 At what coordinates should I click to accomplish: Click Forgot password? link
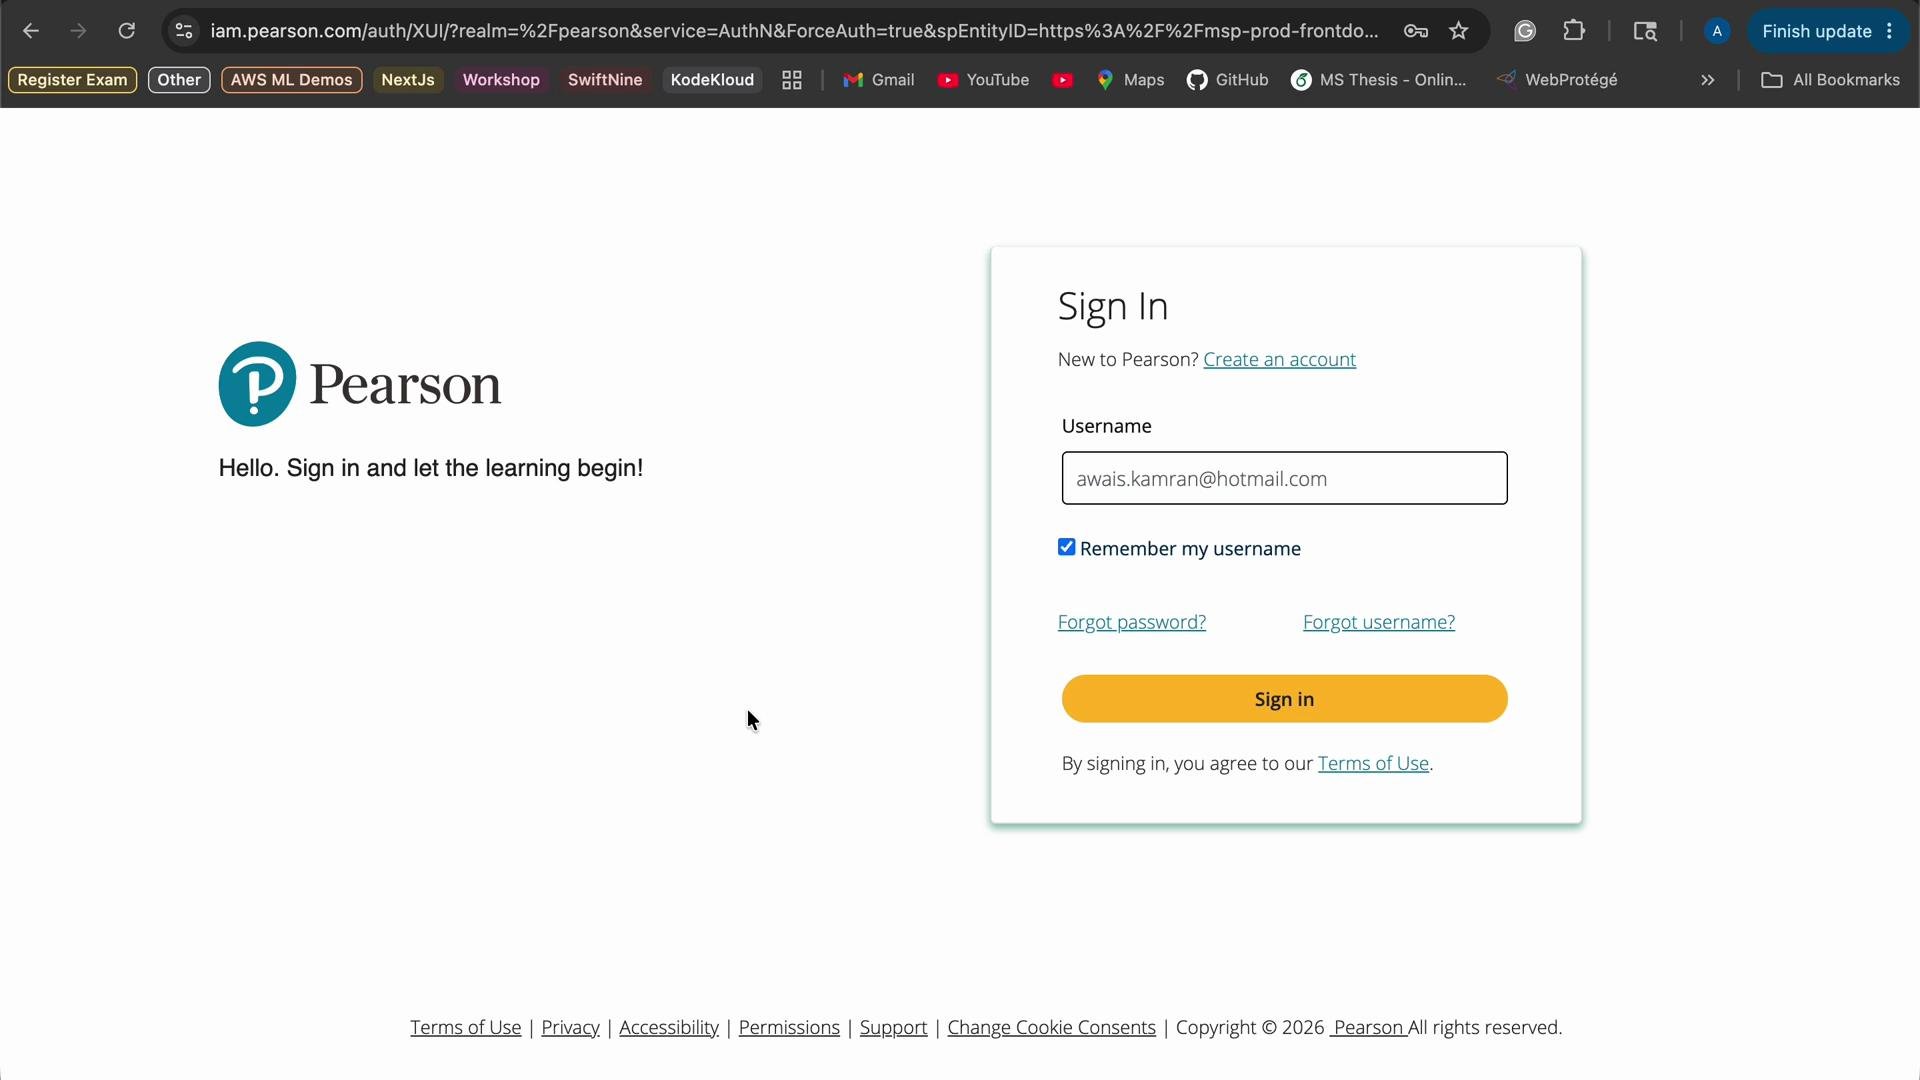[x=1131, y=622]
